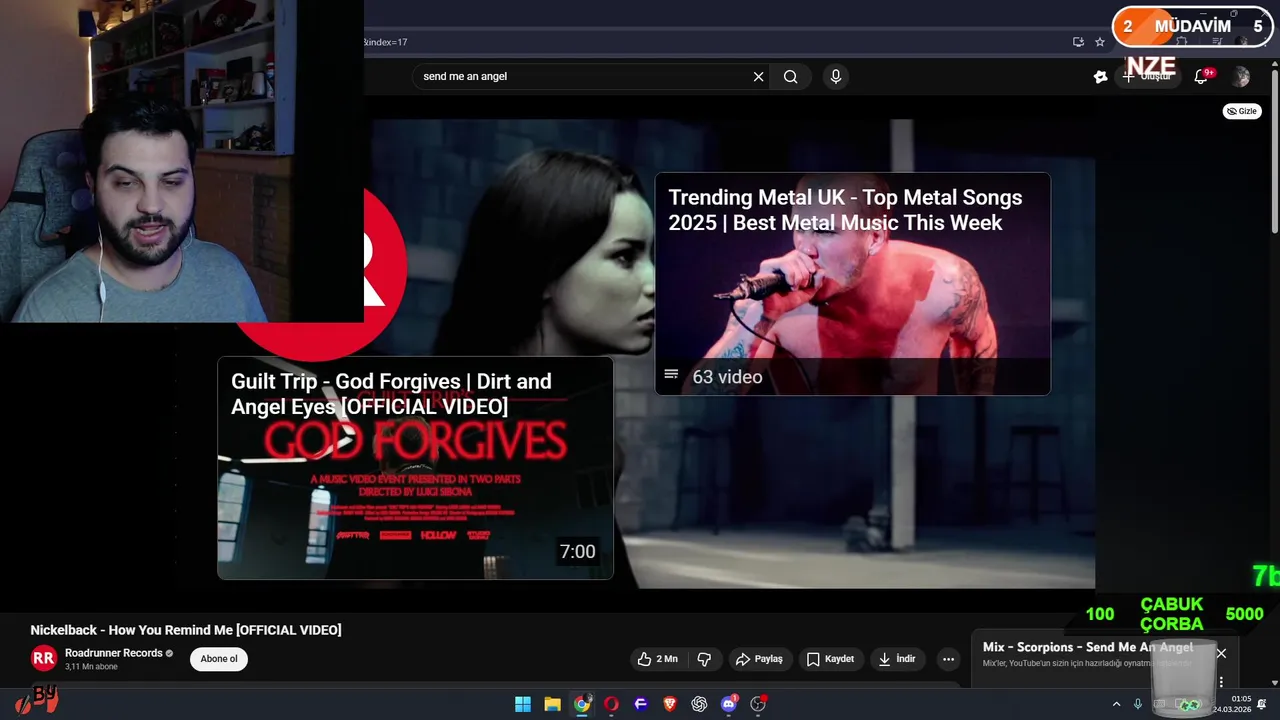Close the Mix Scorpions playlist panel
This screenshot has width=1280, height=720.
click(x=1221, y=653)
